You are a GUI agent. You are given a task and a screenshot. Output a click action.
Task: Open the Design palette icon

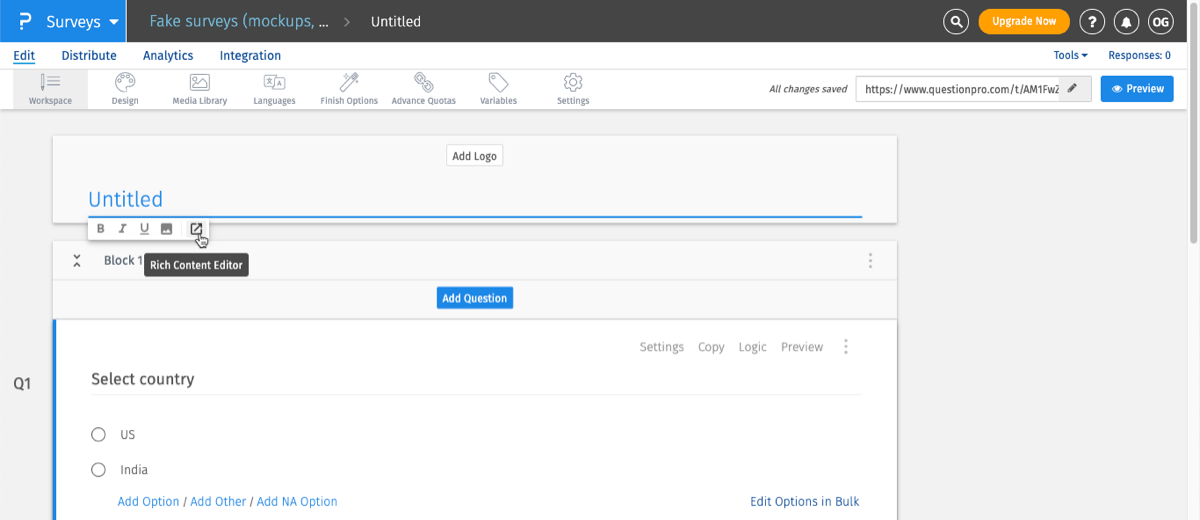(x=125, y=83)
